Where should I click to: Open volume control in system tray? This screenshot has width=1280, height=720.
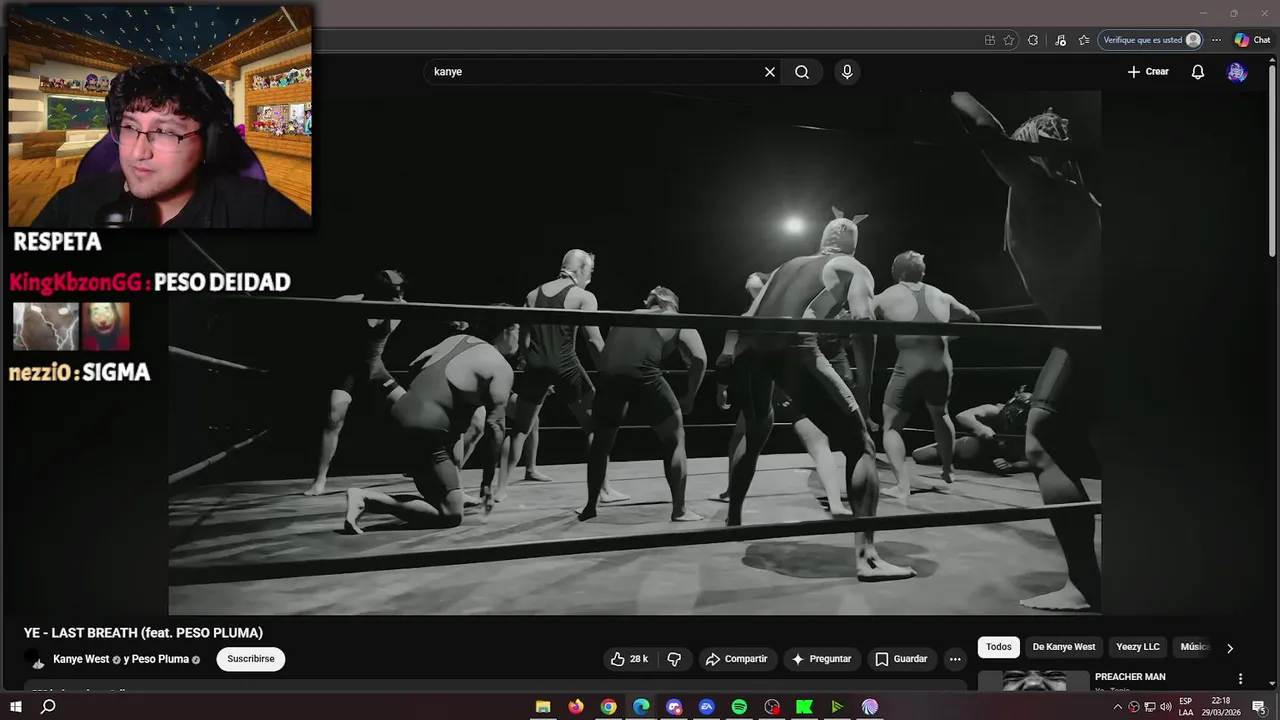point(1165,707)
